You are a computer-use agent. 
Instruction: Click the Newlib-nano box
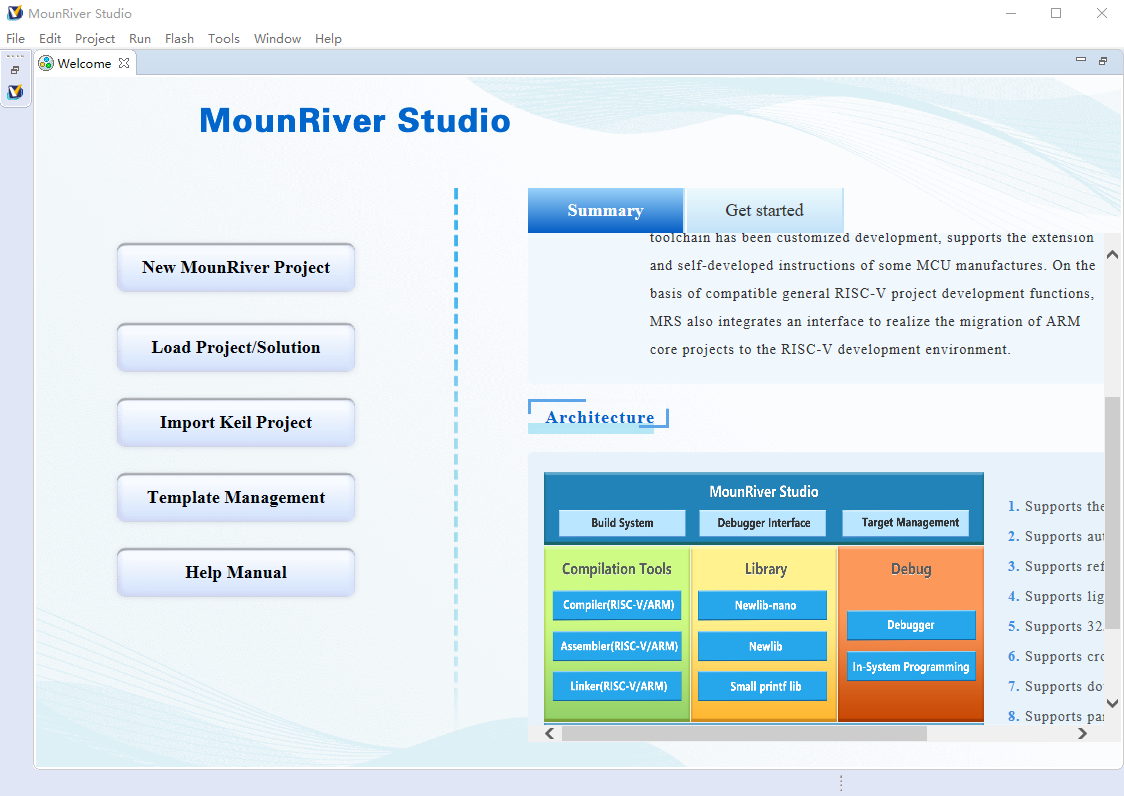coord(765,605)
